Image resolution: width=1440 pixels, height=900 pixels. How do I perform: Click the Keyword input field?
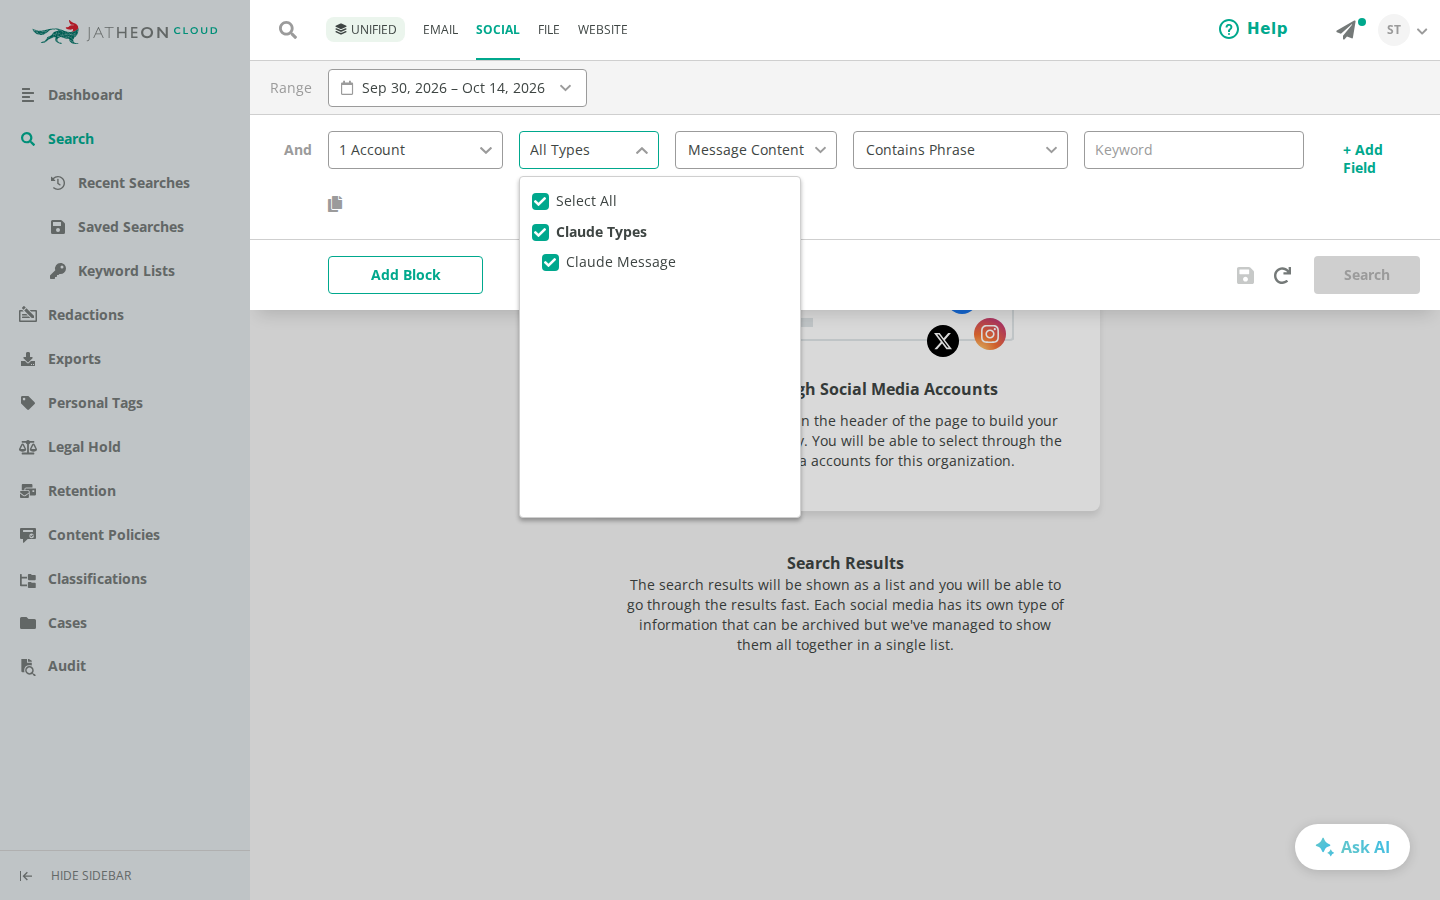point(1194,150)
